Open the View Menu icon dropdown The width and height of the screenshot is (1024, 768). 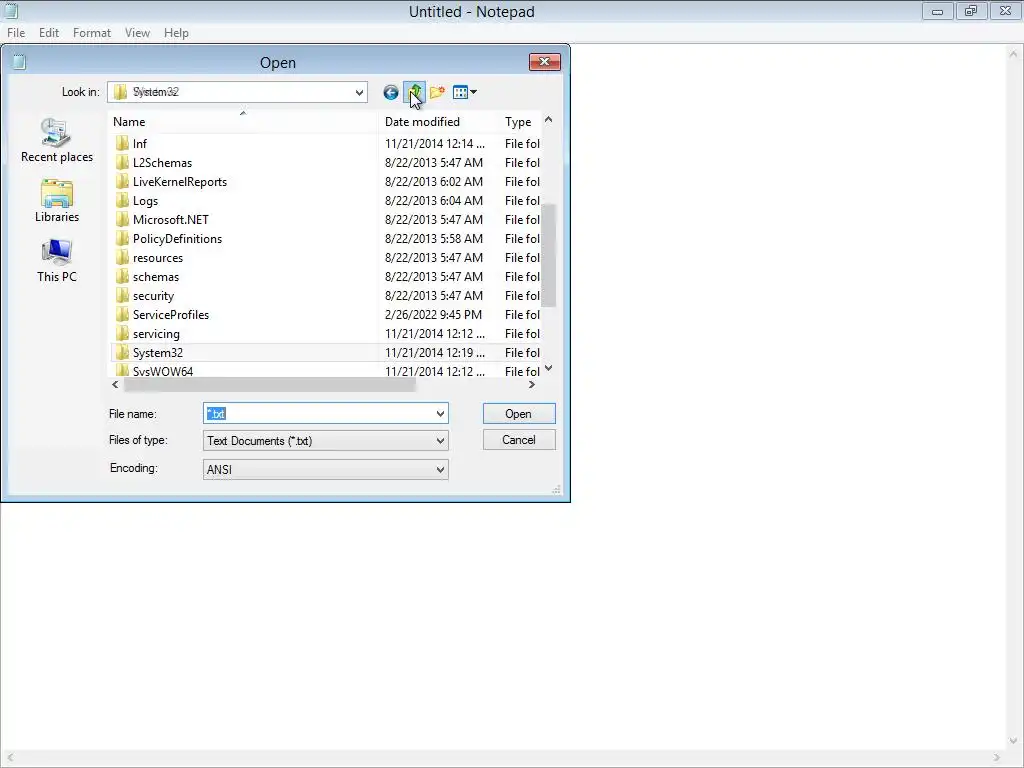point(464,92)
